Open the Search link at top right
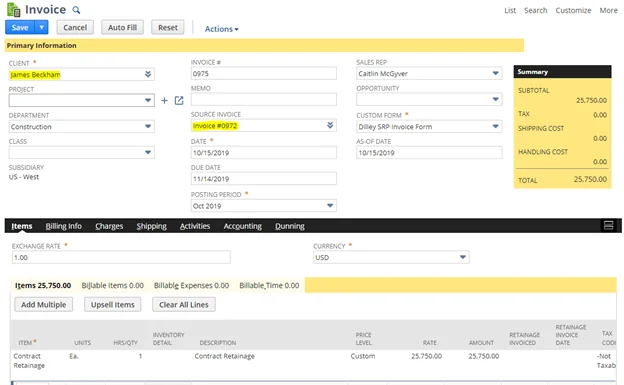The width and height of the screenshot is (624, 385). pyautogui.click(x=535, y=10)
